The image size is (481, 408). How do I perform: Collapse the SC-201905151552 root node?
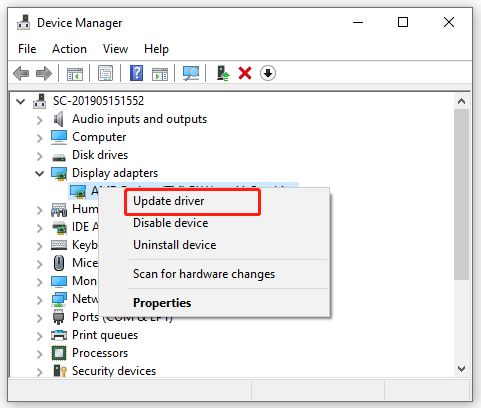pos(21,101)
